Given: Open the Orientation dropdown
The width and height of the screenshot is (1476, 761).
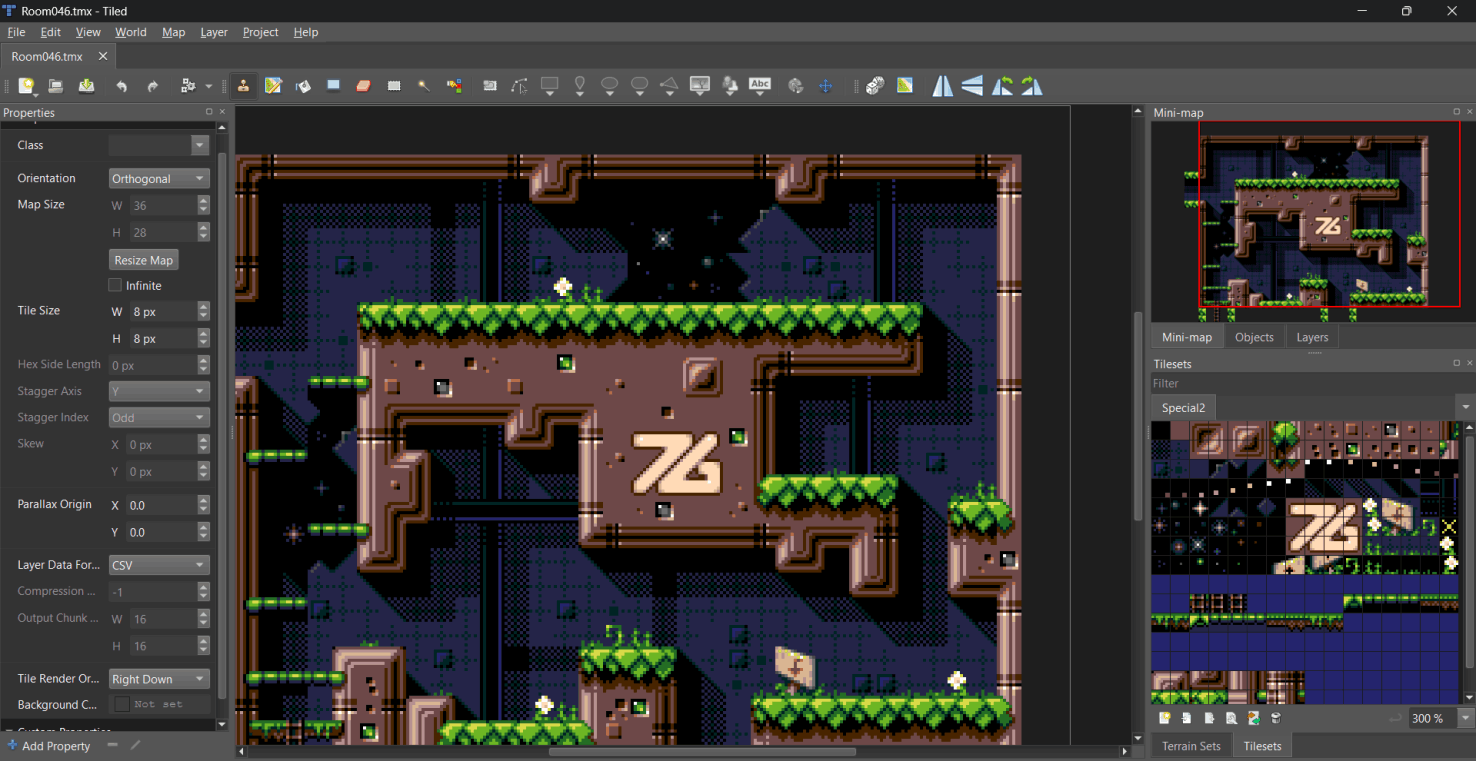Looking at the screenshot, I should tap(159, 178).
